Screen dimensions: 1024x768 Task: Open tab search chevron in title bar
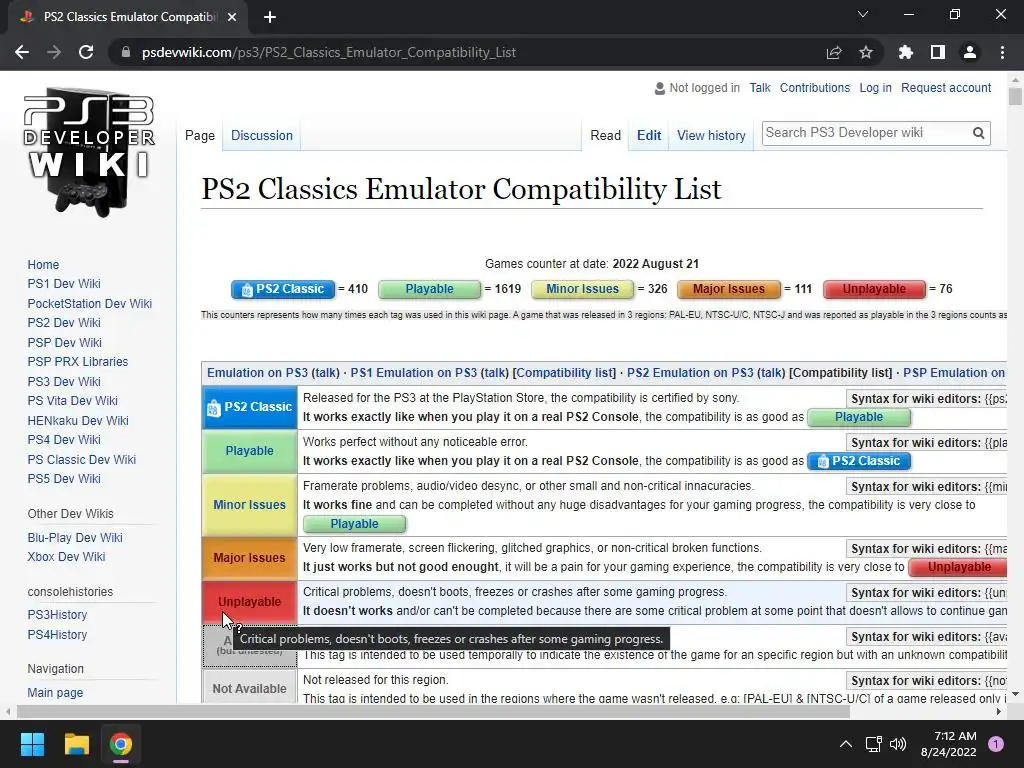(863, 14)
